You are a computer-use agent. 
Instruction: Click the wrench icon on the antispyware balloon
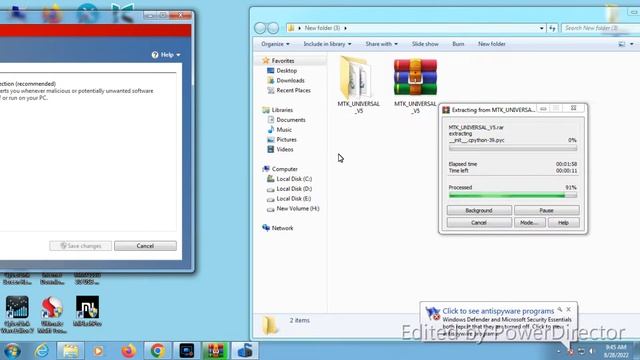[x=560, y=309]
